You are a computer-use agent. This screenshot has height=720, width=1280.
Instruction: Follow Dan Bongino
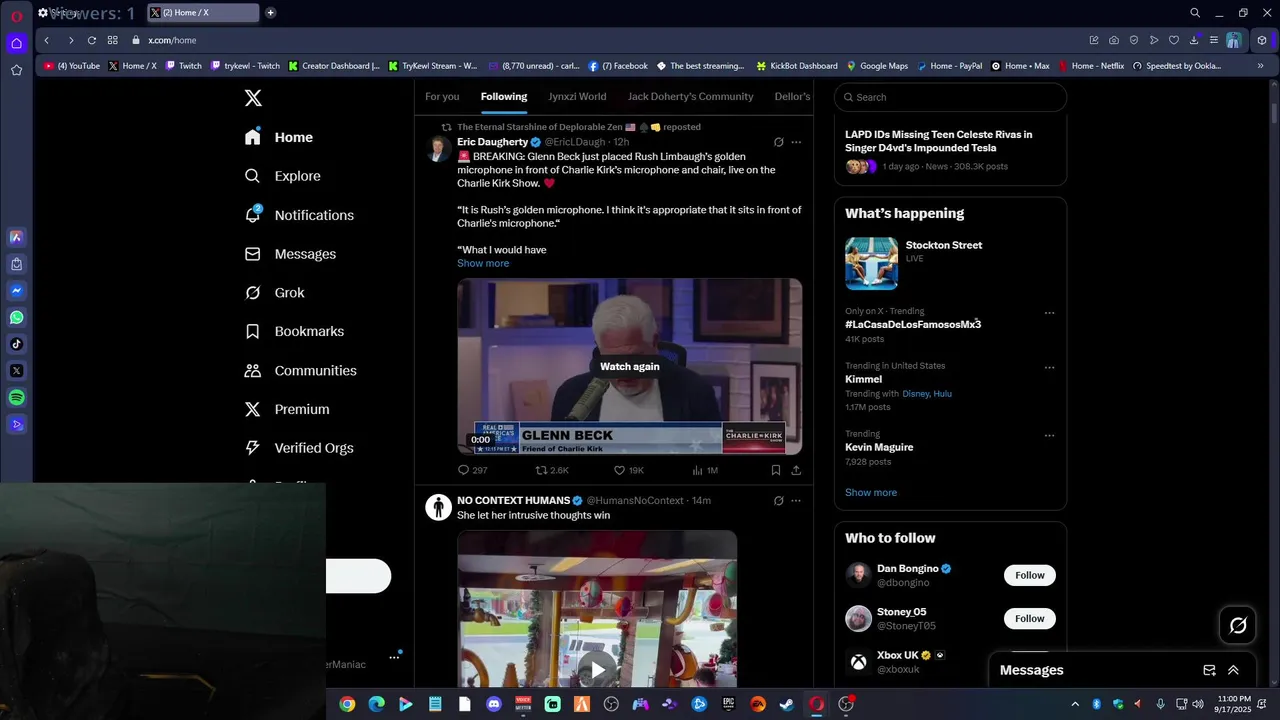point(1030,575)
